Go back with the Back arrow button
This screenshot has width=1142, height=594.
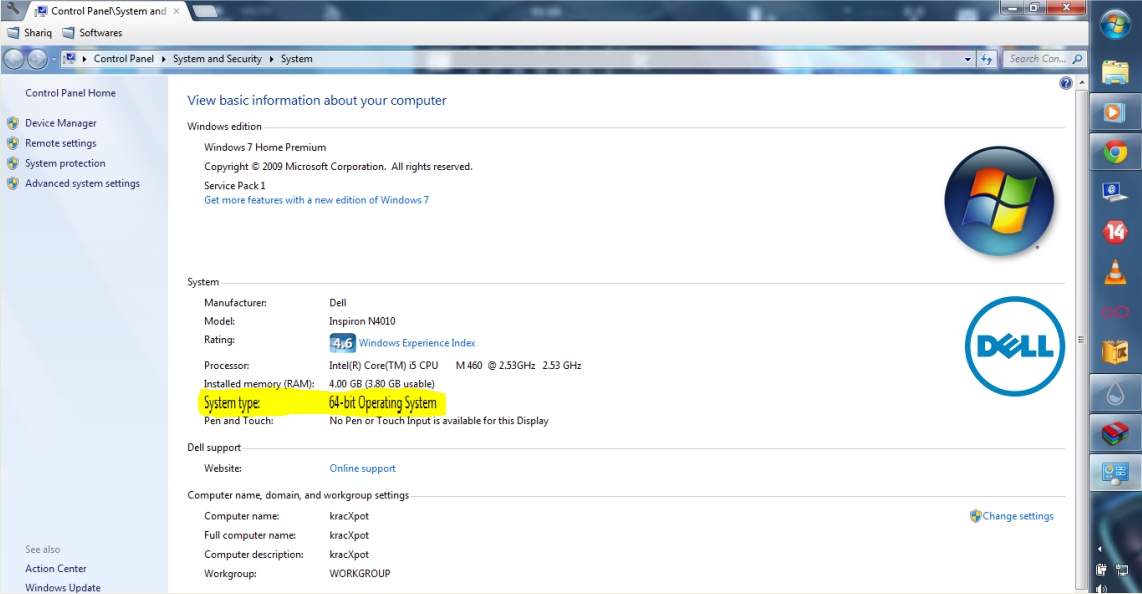pos(15,59)
